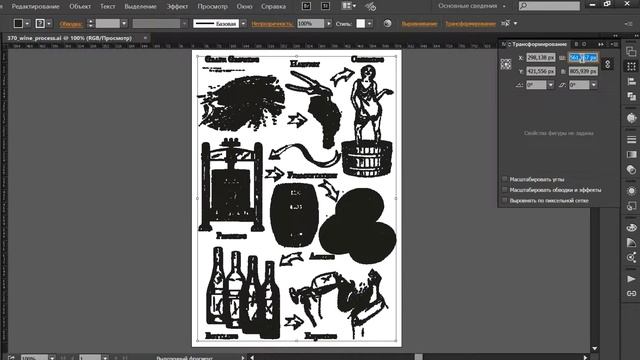This screenshot has height=360, width=640.
Task: Open the Объект menu
Action: [80, 7]
